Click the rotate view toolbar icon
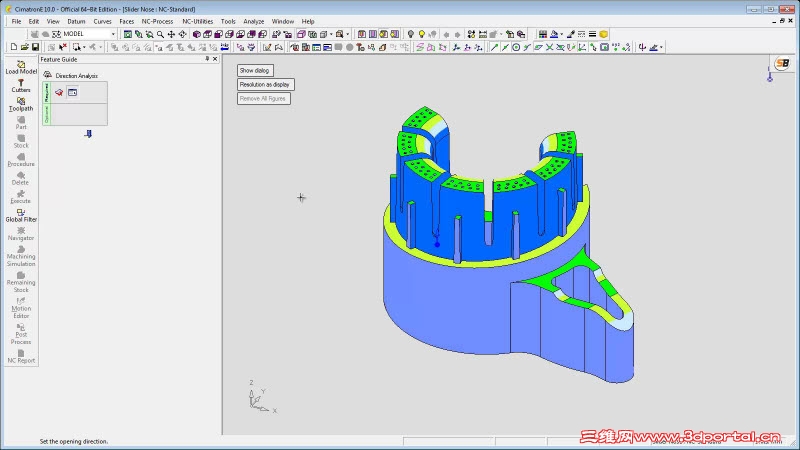The width and height of the screenshot is (800, 450). (x=182, y=34)
